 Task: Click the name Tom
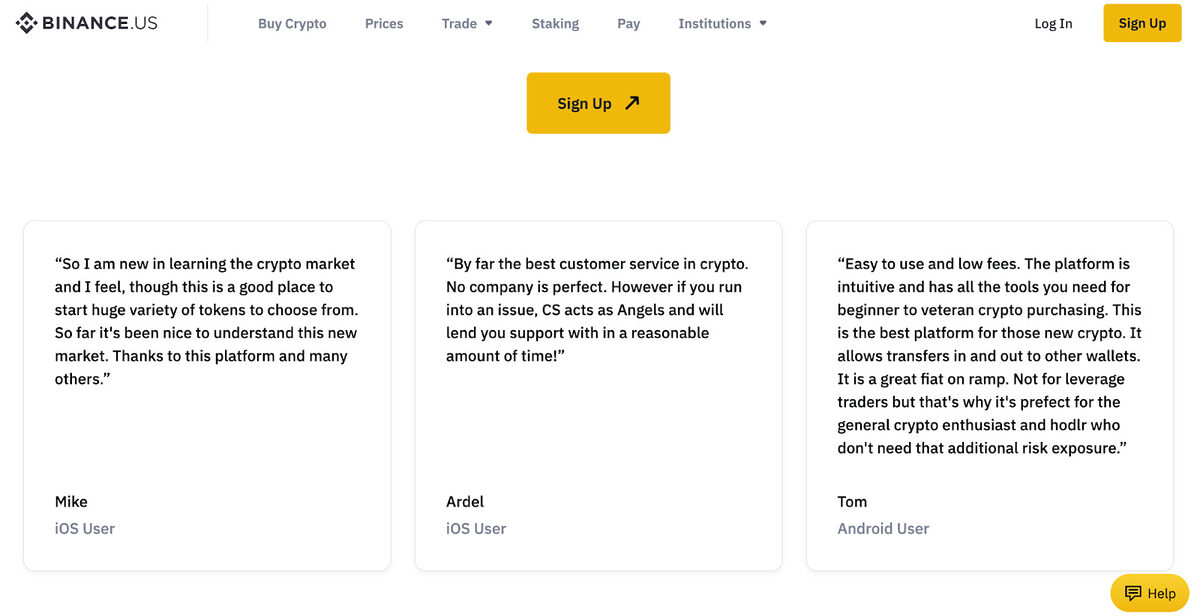(852, 501)
